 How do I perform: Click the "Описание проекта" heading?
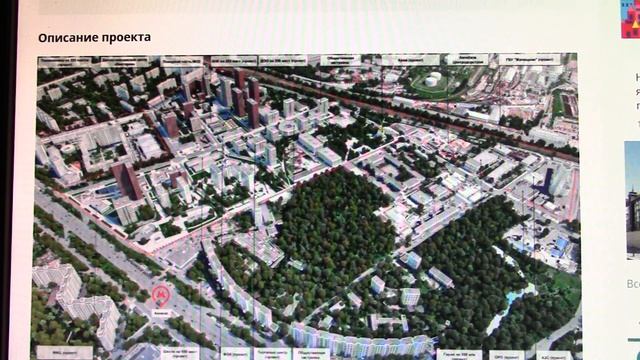click(94, 38)
